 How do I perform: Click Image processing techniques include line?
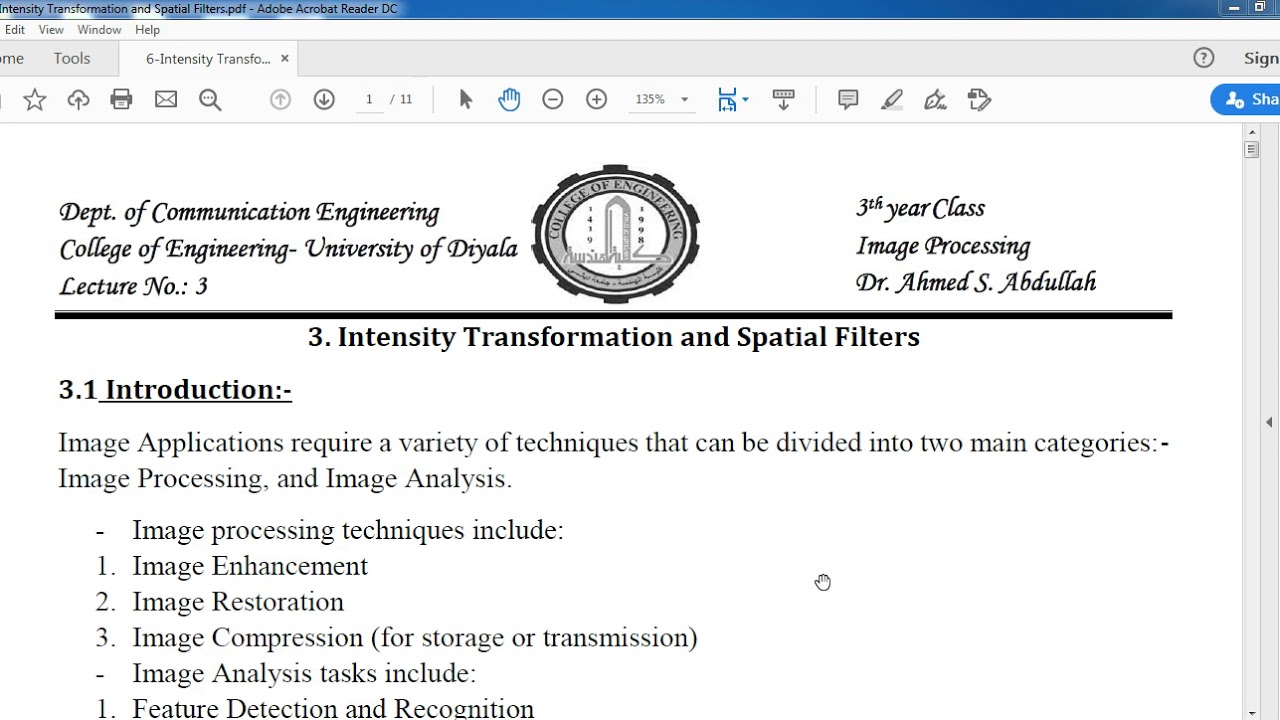(348, 530)
